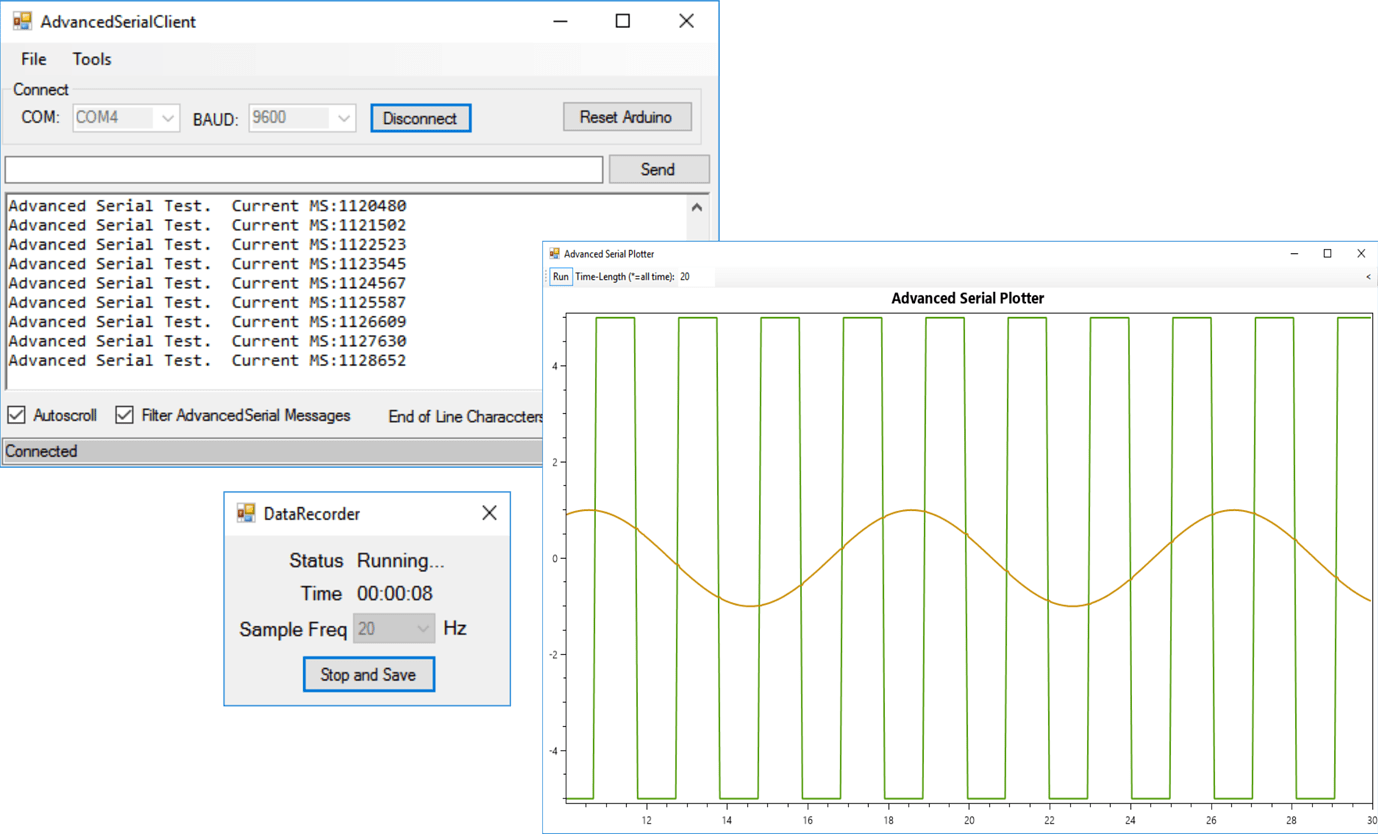Disable Filter AdvancedSerial Messages checkbox
Image resolution: width=1378 pixels, height=834 pixels.
[x=124, y=415]
